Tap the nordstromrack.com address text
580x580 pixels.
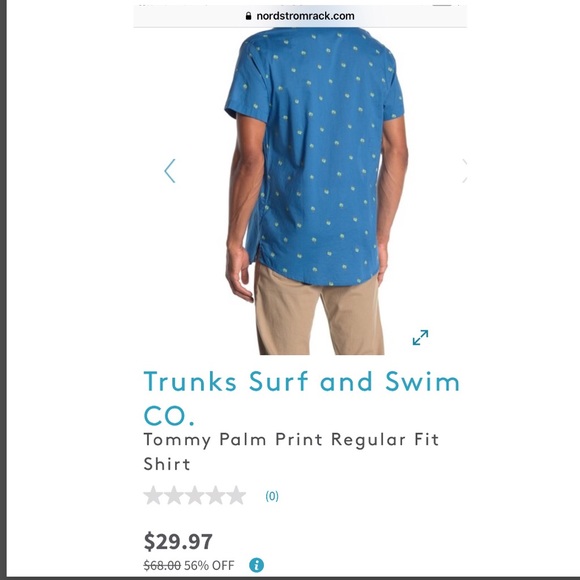pyautogui.click(x=305, y=16)
